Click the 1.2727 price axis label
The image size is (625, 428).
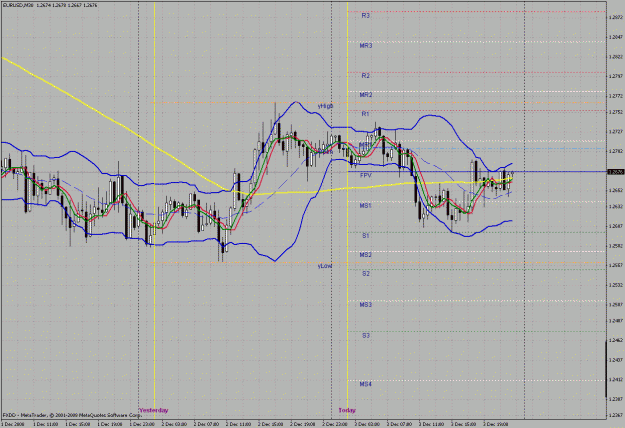click(x=616, y=131)
